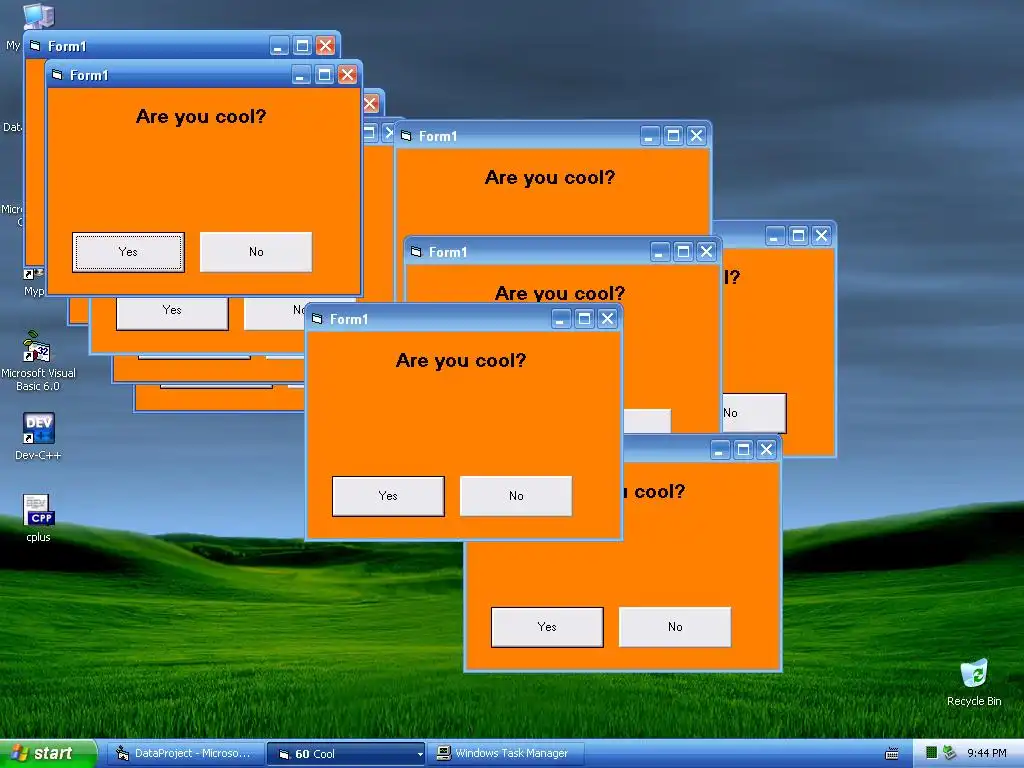Viewport: 1024px width, 768px height.
Task: Close the rearmost Form1 at the top-left corner
Action: [x=325, y=46]
